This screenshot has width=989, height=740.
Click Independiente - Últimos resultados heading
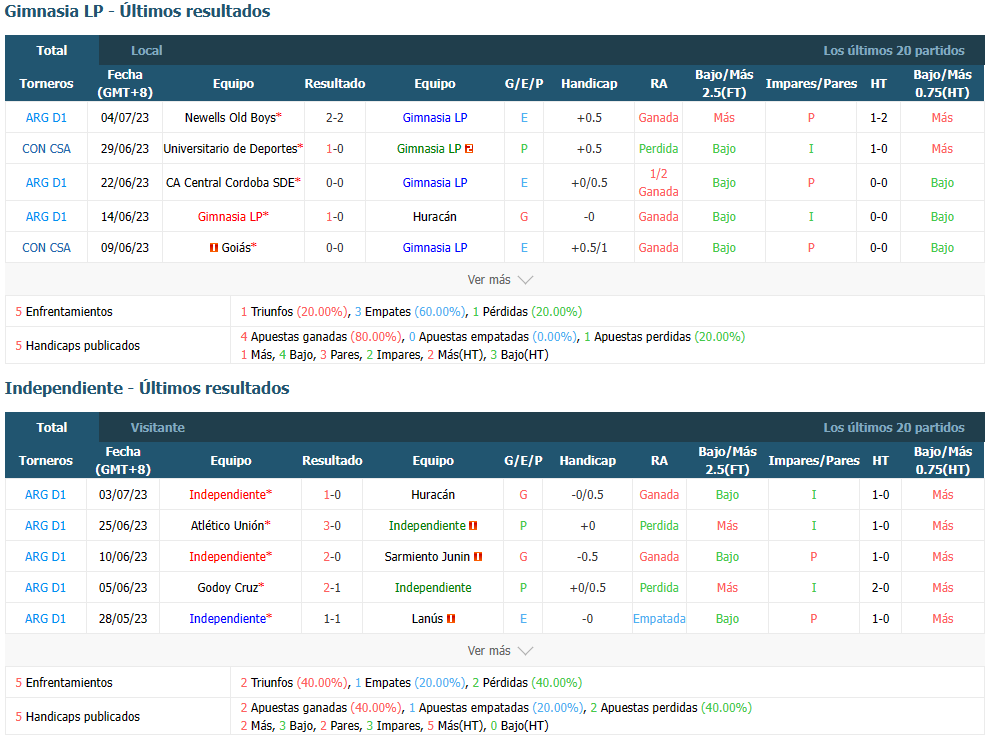[147, 389]
